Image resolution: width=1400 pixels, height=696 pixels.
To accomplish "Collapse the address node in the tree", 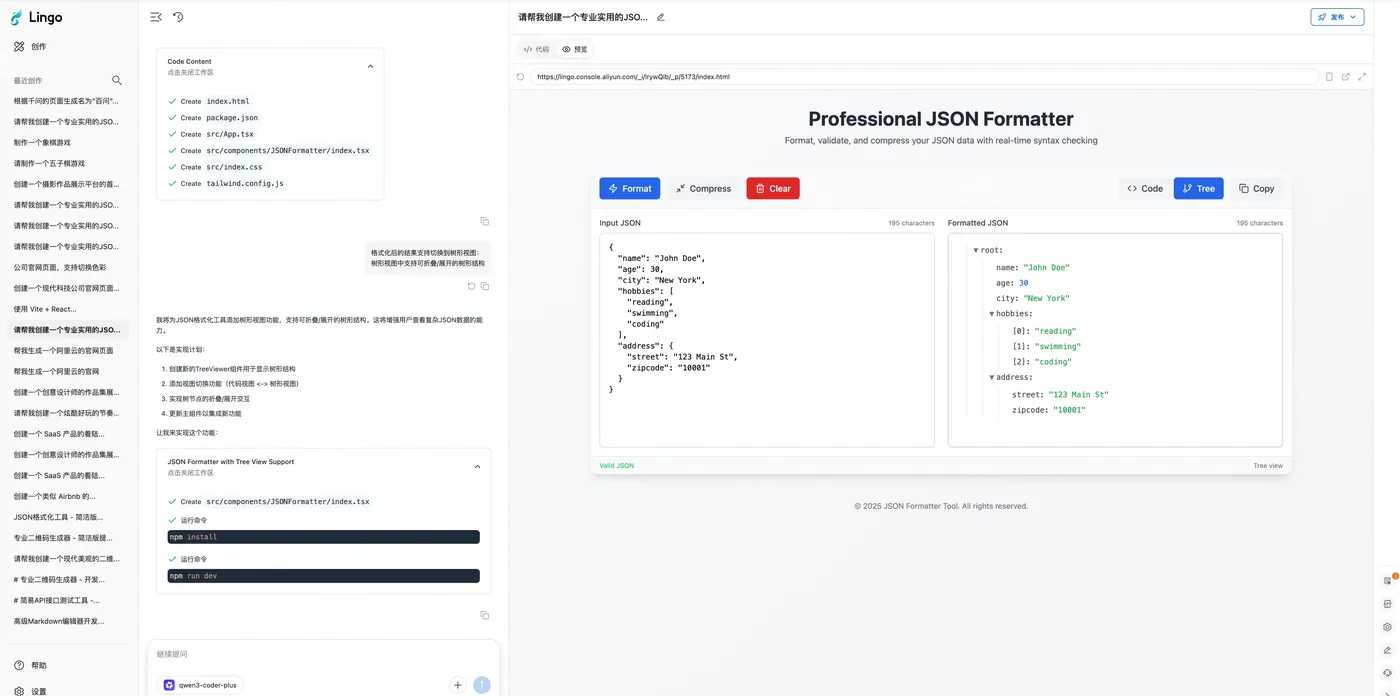I will (x=992, y=378).
